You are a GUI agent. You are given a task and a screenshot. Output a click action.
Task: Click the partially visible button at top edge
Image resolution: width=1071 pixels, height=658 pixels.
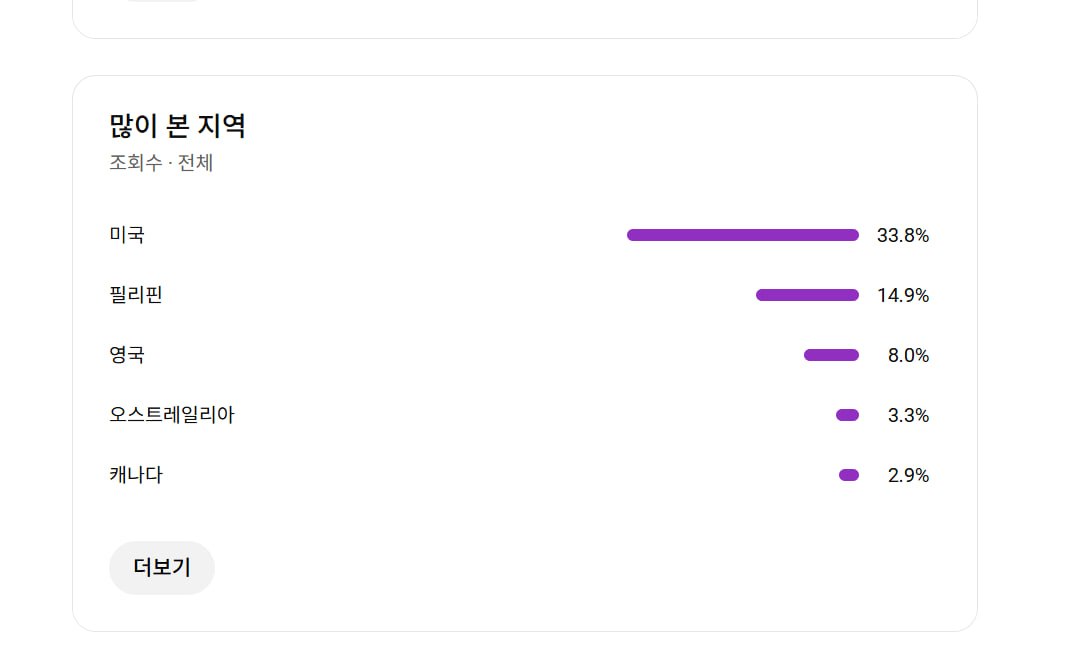tap(162, 1)
